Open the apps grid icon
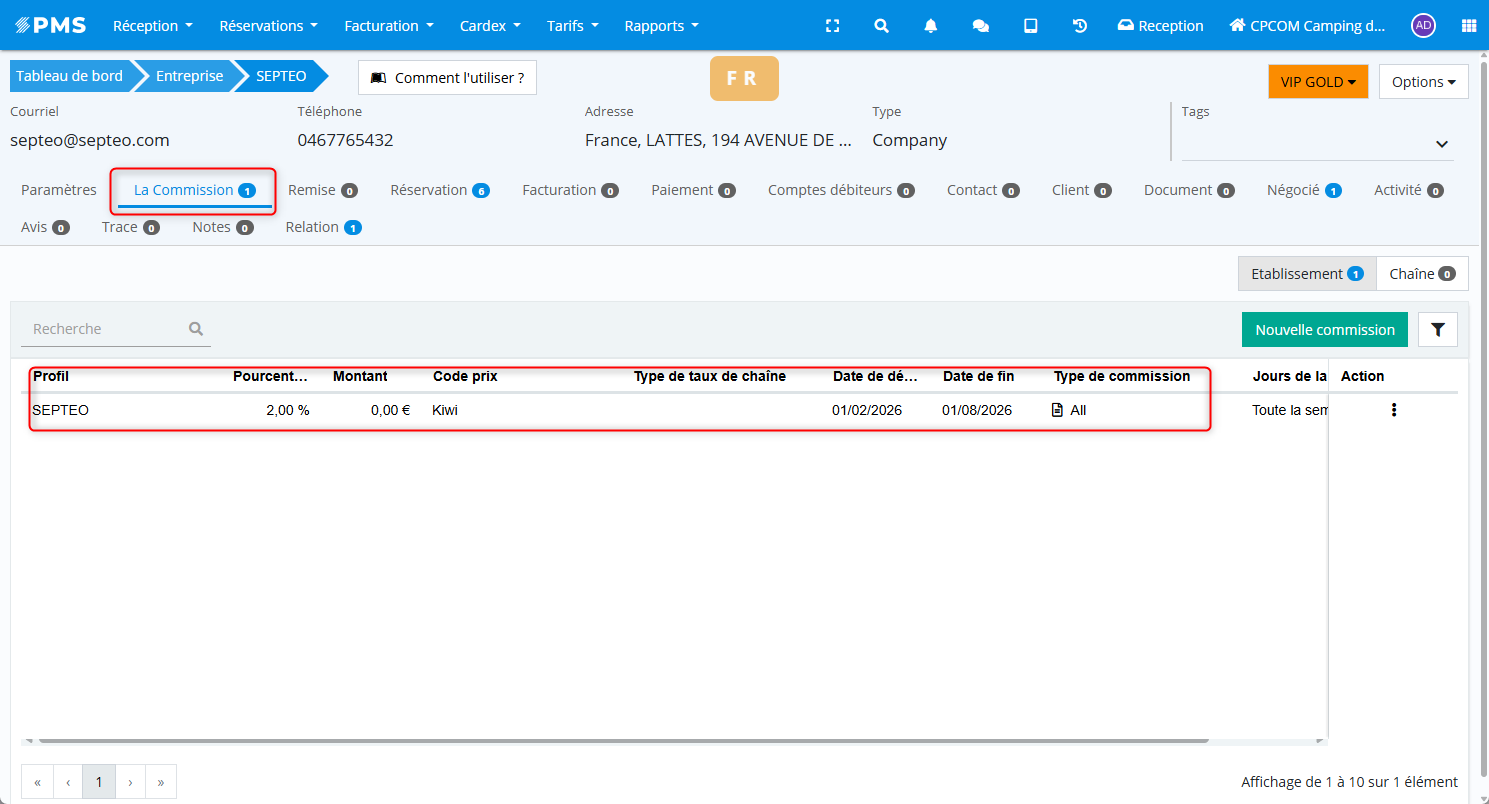Screen dimensions: 1489x804 click(1468, 26)
